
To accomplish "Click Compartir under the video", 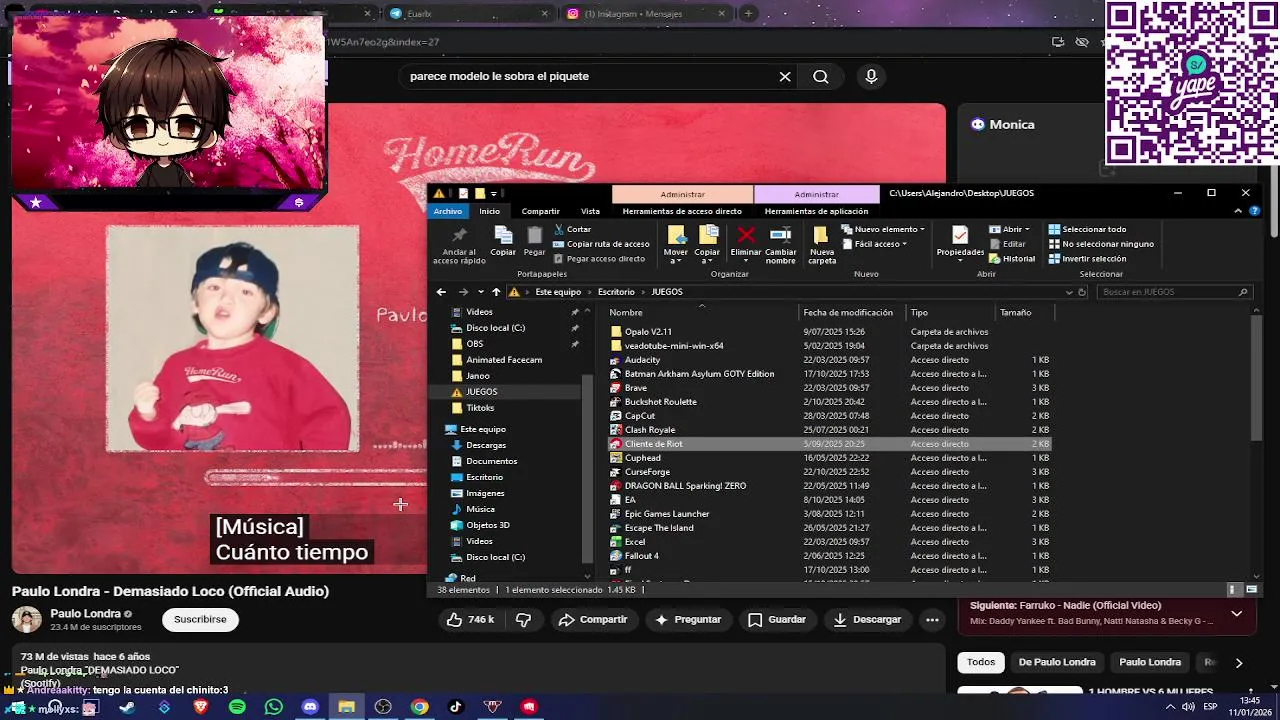I will (x=593, y=620).
